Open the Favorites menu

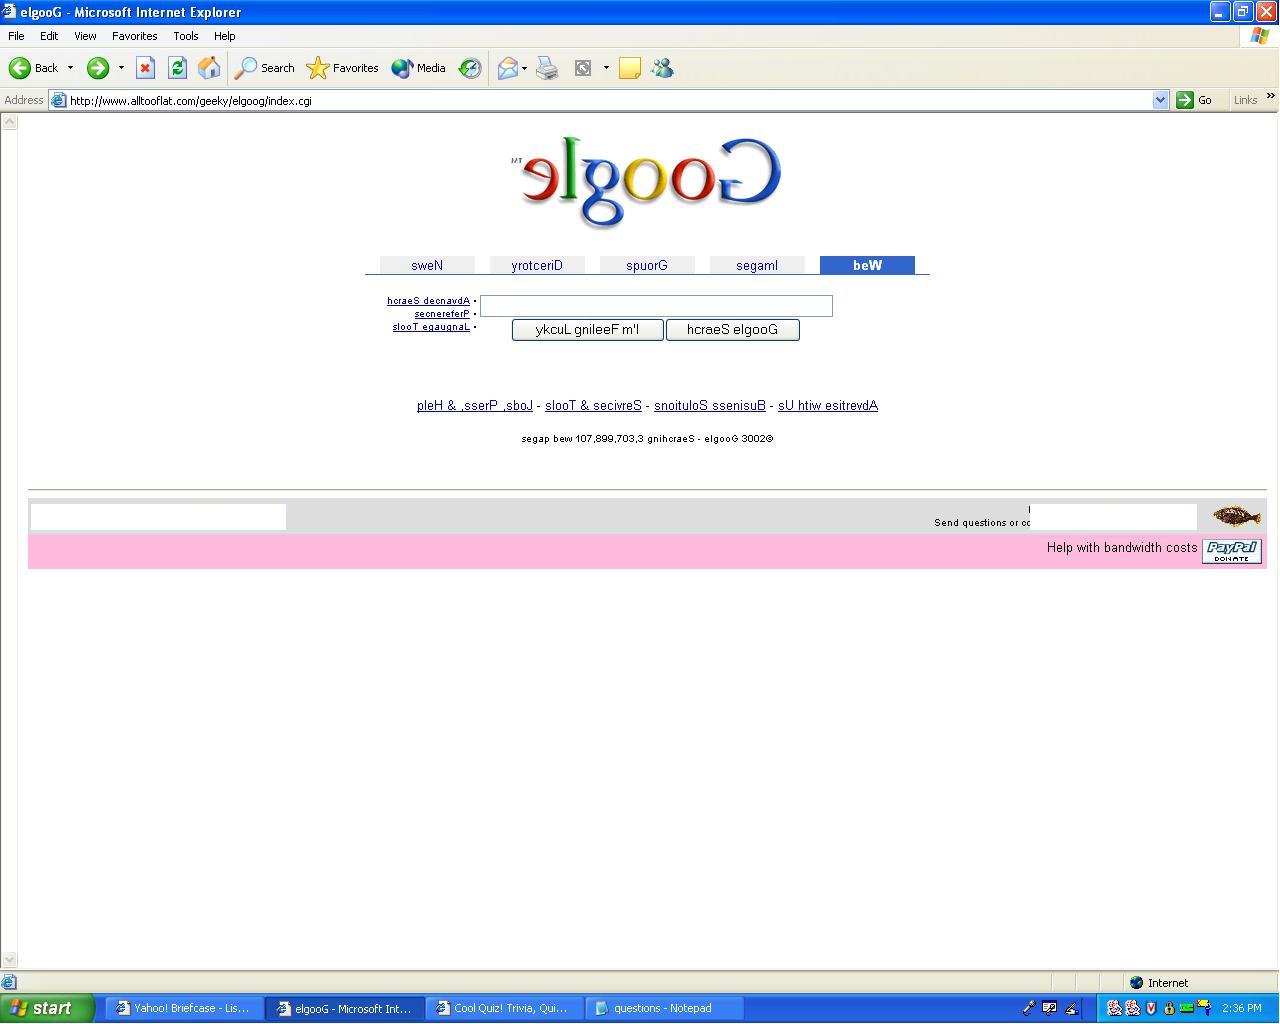pyautogui.click(x=134, y=36)
